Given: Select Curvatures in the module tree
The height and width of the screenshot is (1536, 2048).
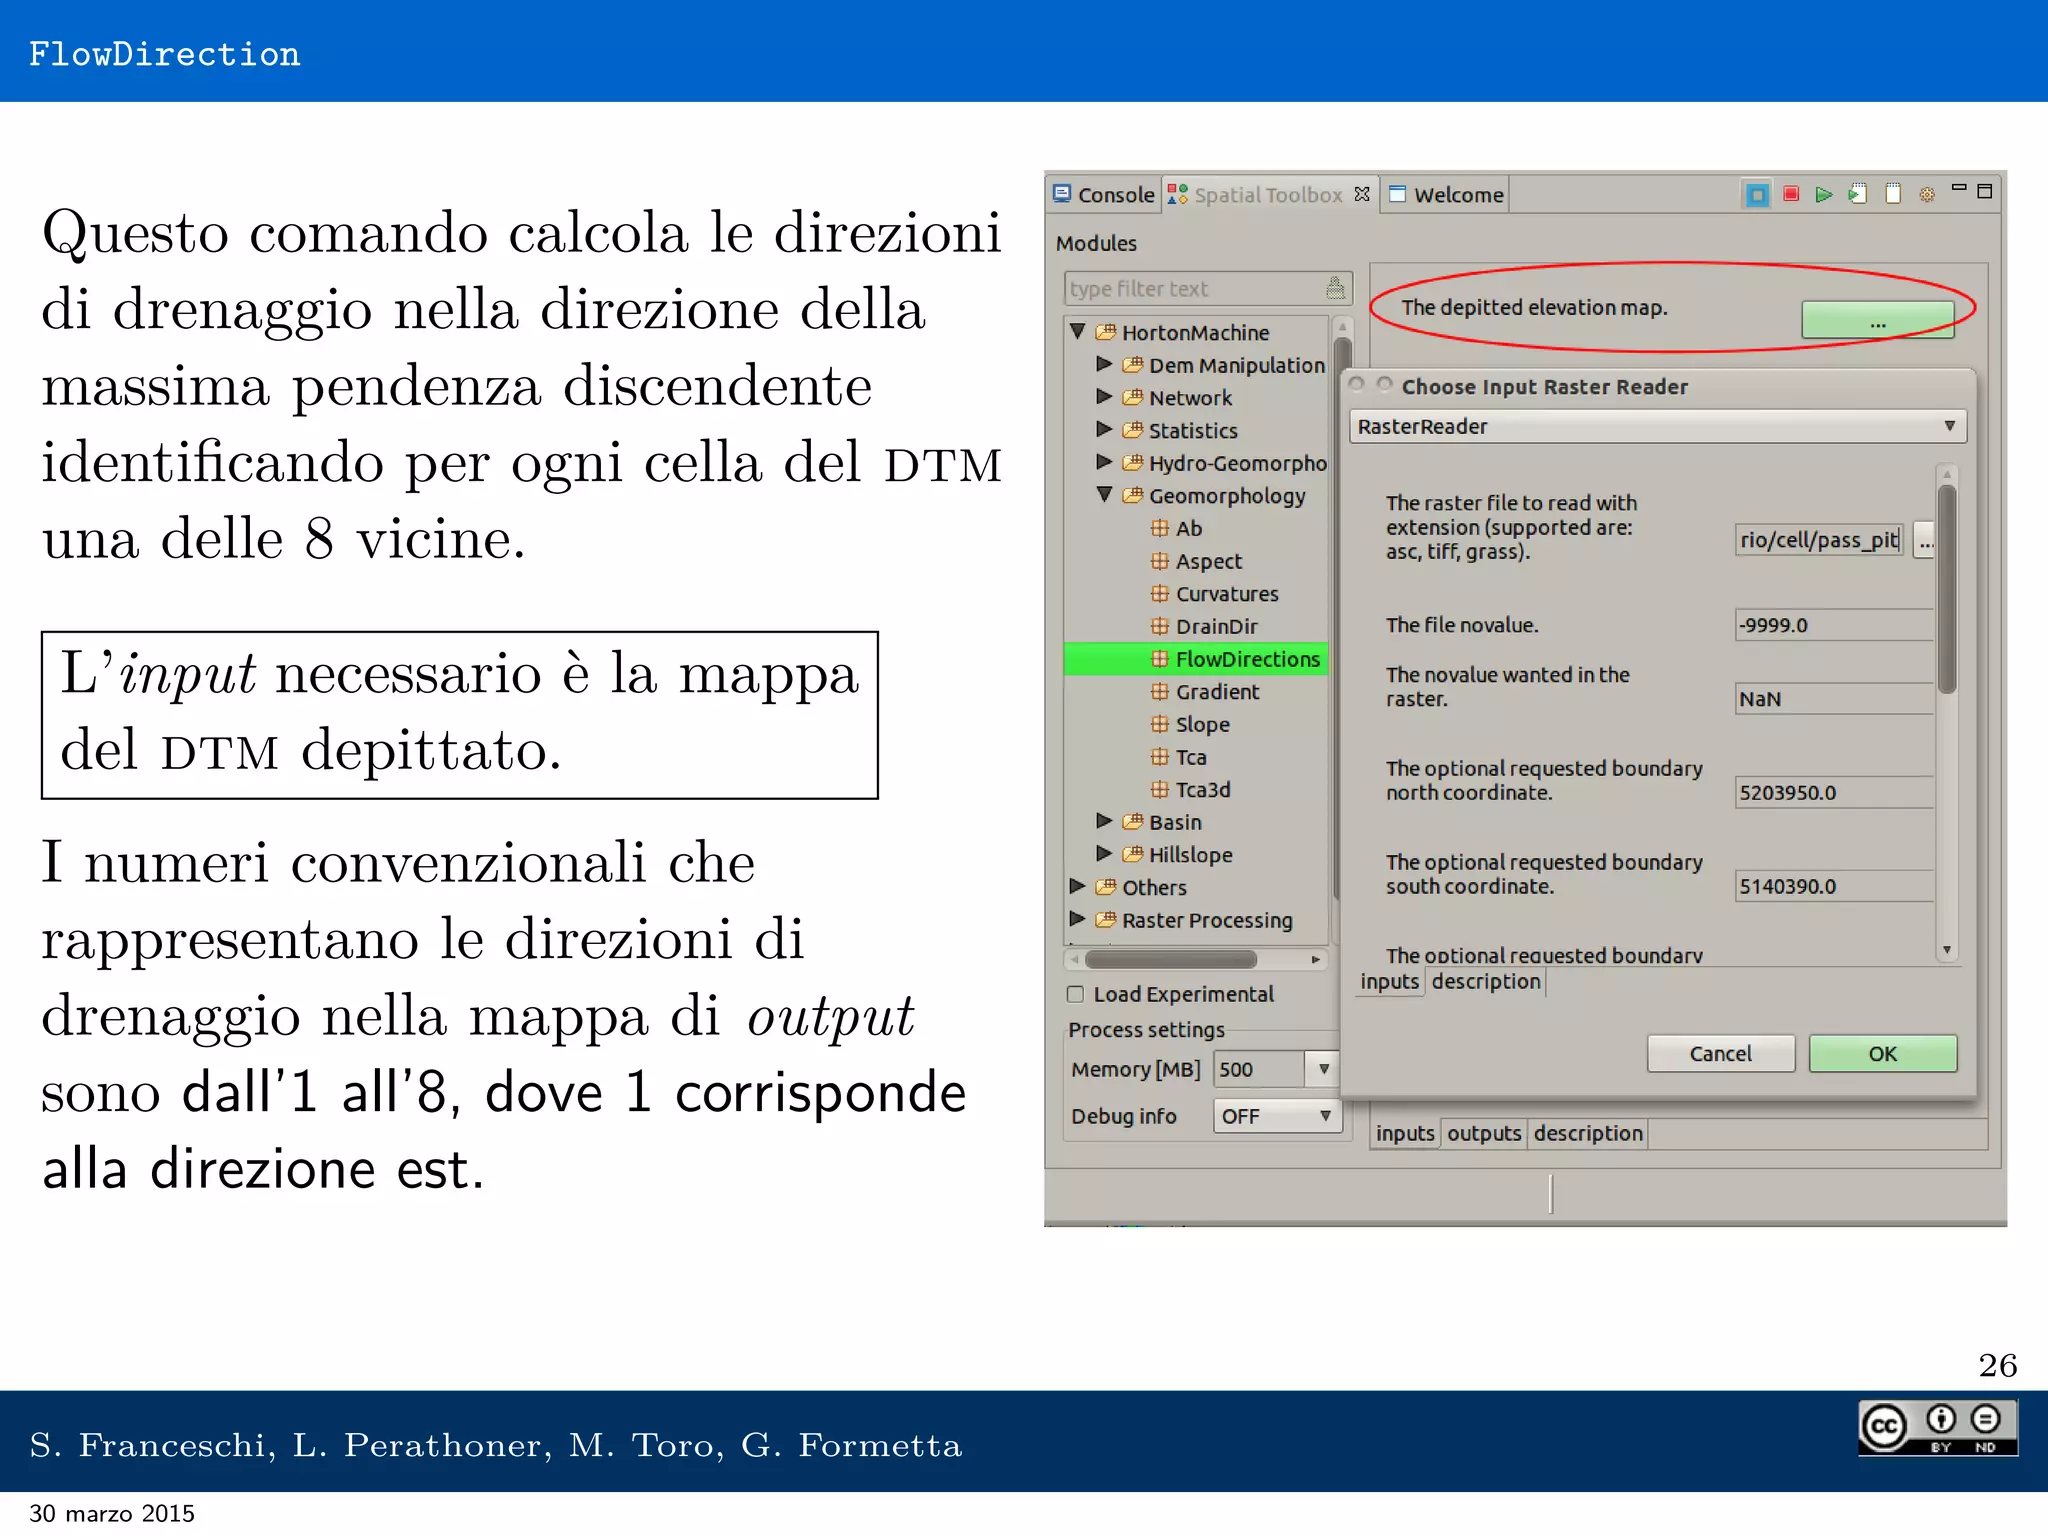Looking at the screenshot, I should click(x=1227, y=593).
